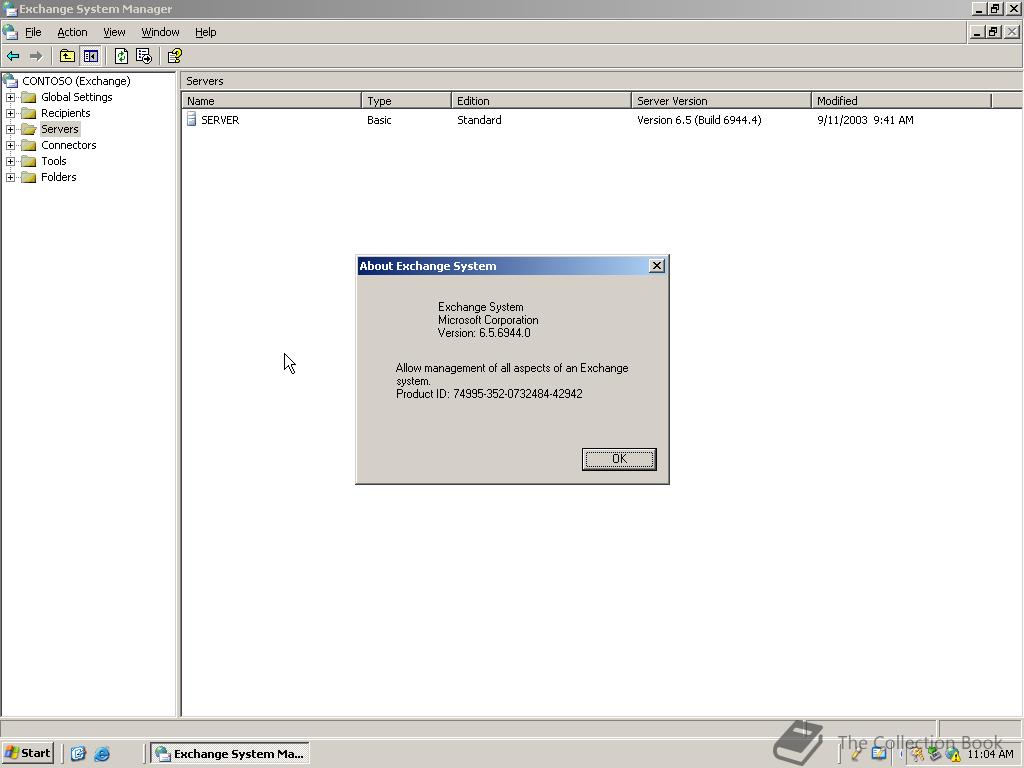Click the Help question-mark toolbar icon
The width and height of the screenshot is (1024, 768).
175,56
